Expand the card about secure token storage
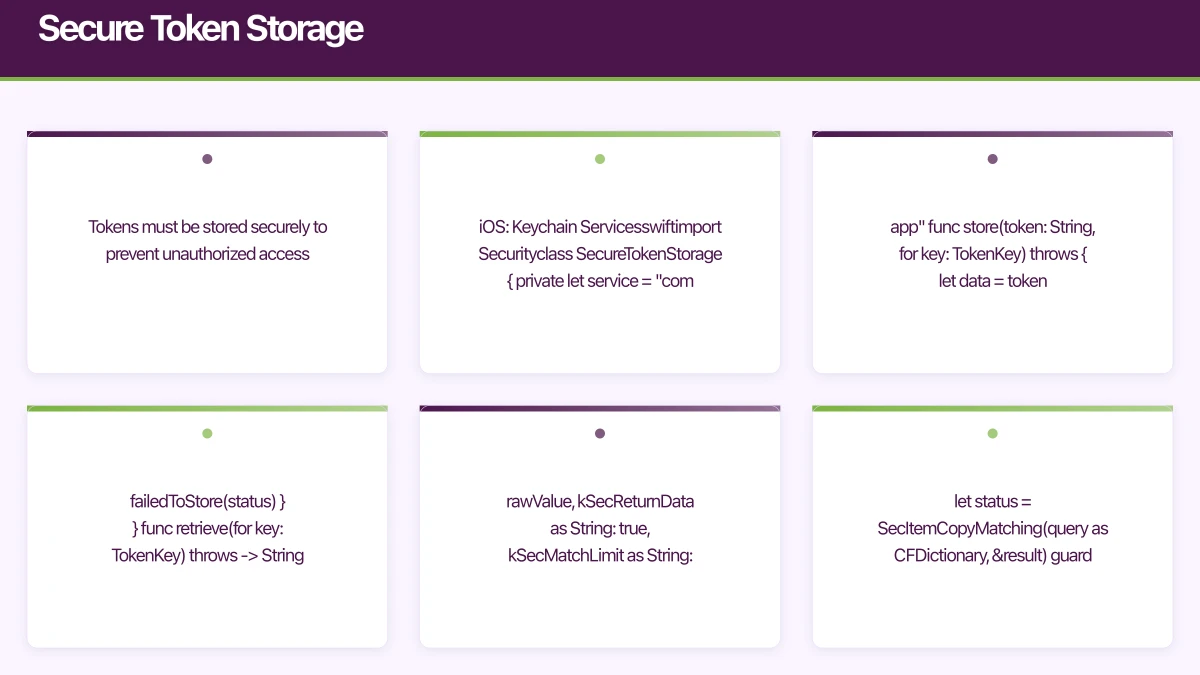Image resolution: width=1200 pixels, height=675 pixels. [207, 252]
